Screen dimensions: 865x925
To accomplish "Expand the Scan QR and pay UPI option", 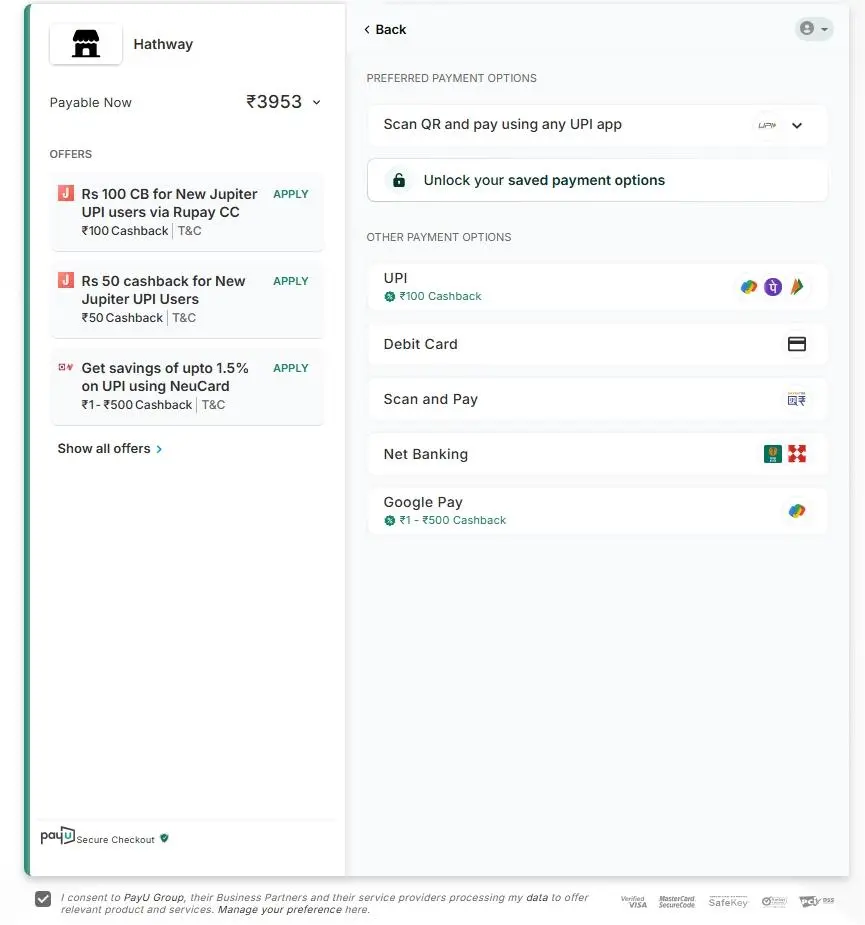I will tap(796, 125).
